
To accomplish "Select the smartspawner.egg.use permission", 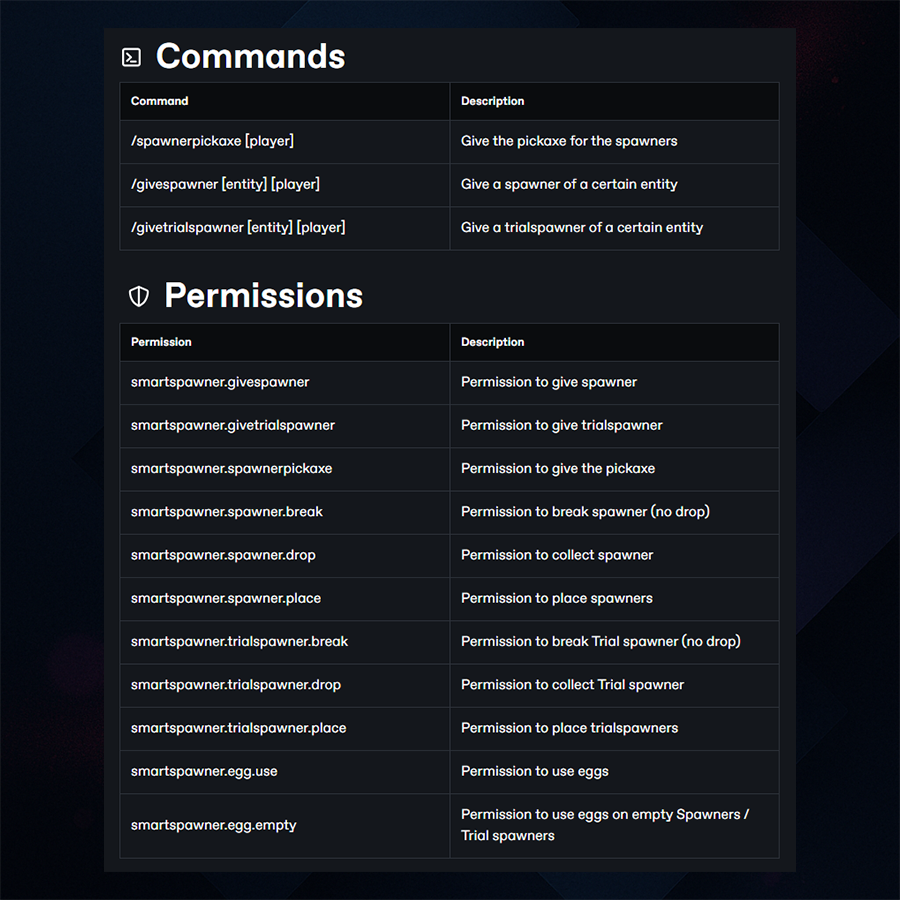I will click(x=203, y=770).
